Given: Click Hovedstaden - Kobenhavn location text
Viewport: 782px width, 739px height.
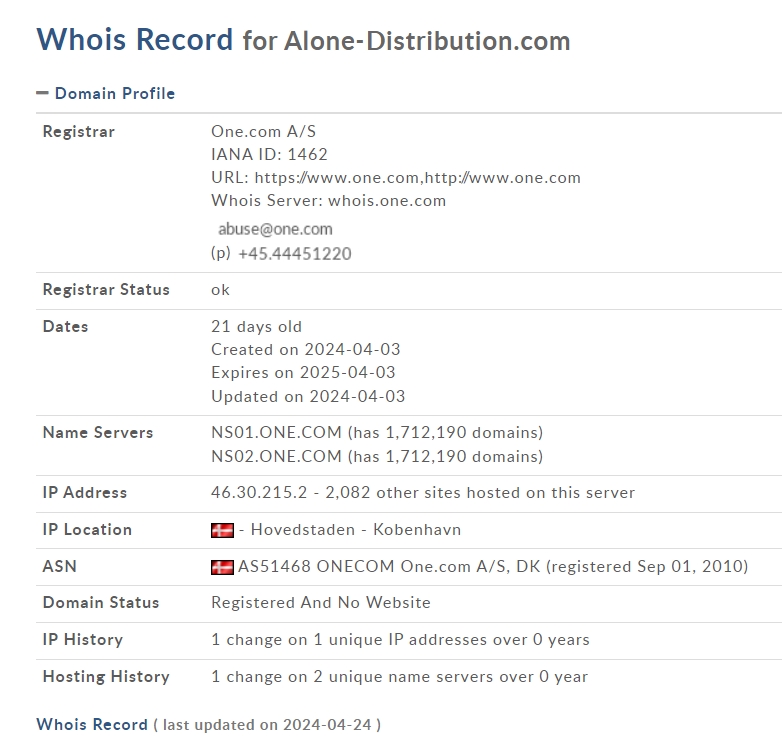Looking at the screenshot, I should pos(356,529).
